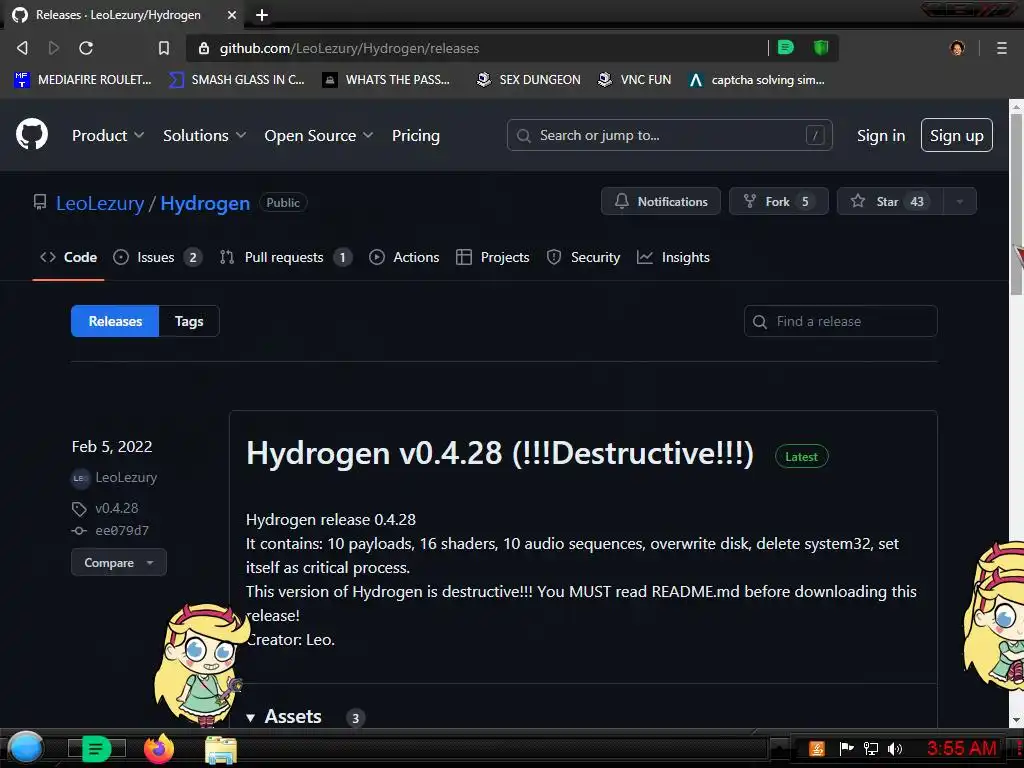Click the Latest release badge
The image size is (1024, 768).
click(801, 456)
